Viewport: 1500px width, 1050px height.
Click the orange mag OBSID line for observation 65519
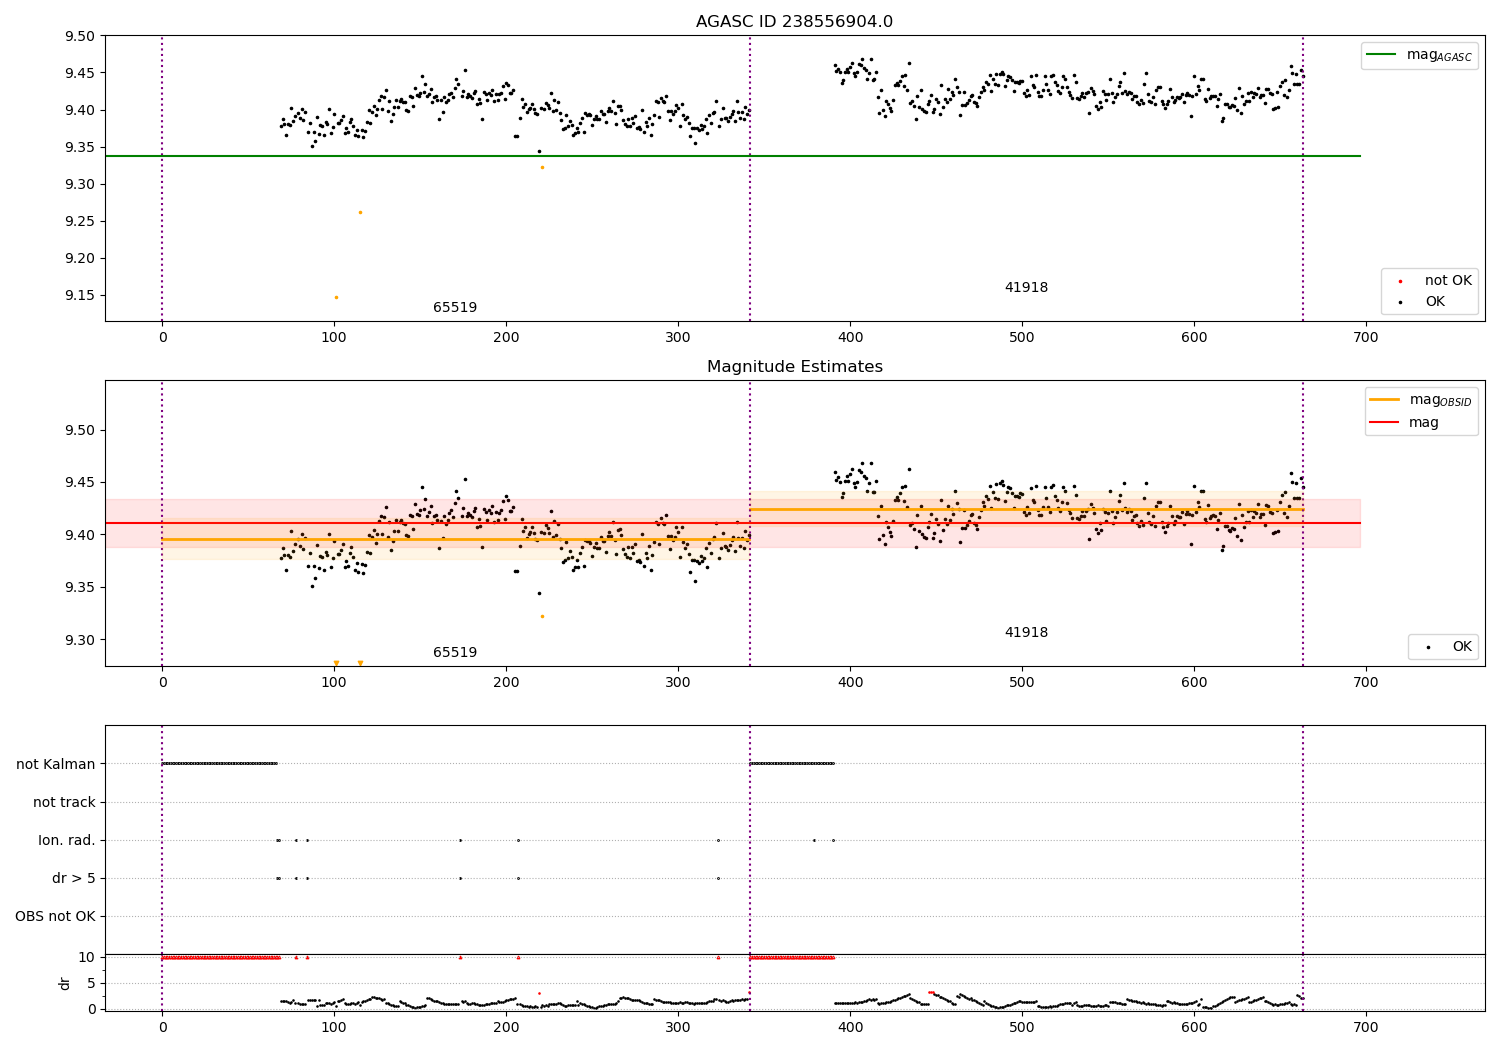(456, 539)
